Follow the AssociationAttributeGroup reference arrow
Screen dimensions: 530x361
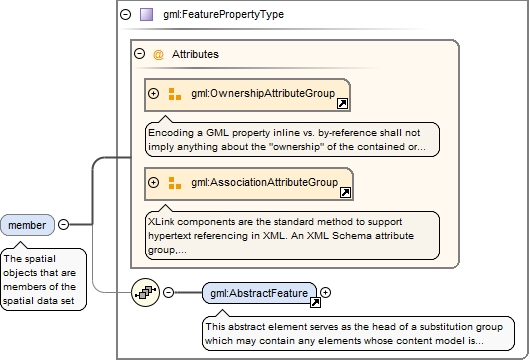coord(345,193)
